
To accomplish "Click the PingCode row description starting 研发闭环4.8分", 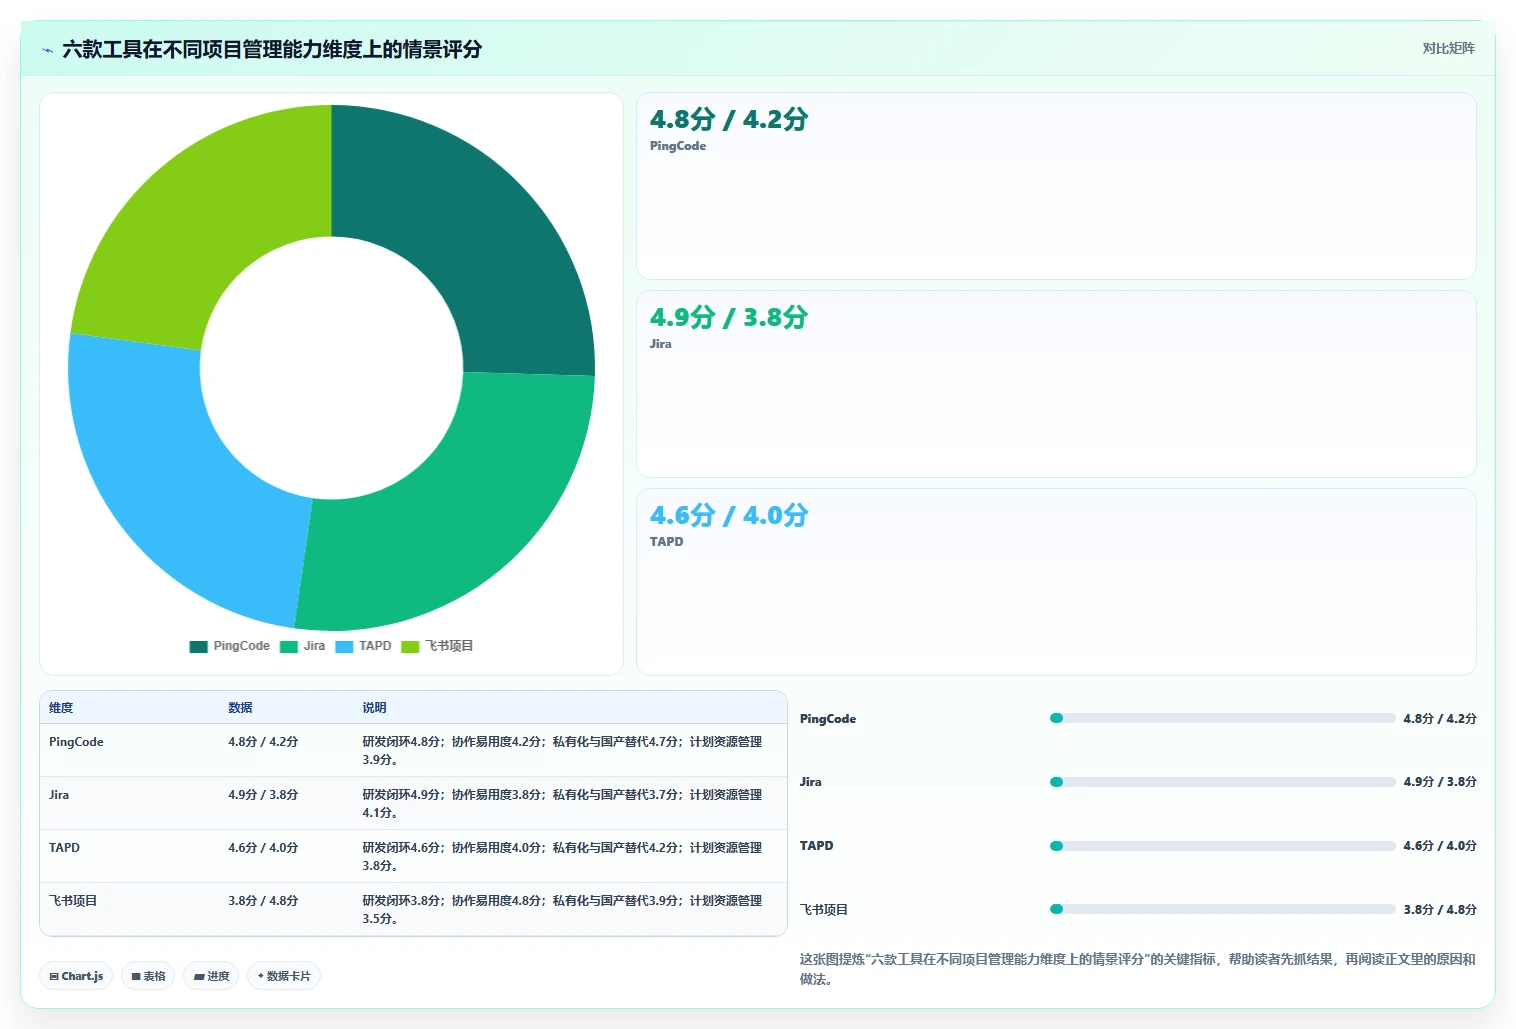I will click(x=562, y=751).
